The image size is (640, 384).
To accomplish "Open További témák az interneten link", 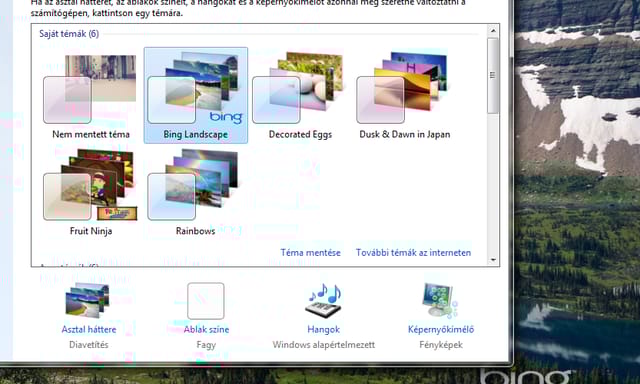I will [413, 253].
